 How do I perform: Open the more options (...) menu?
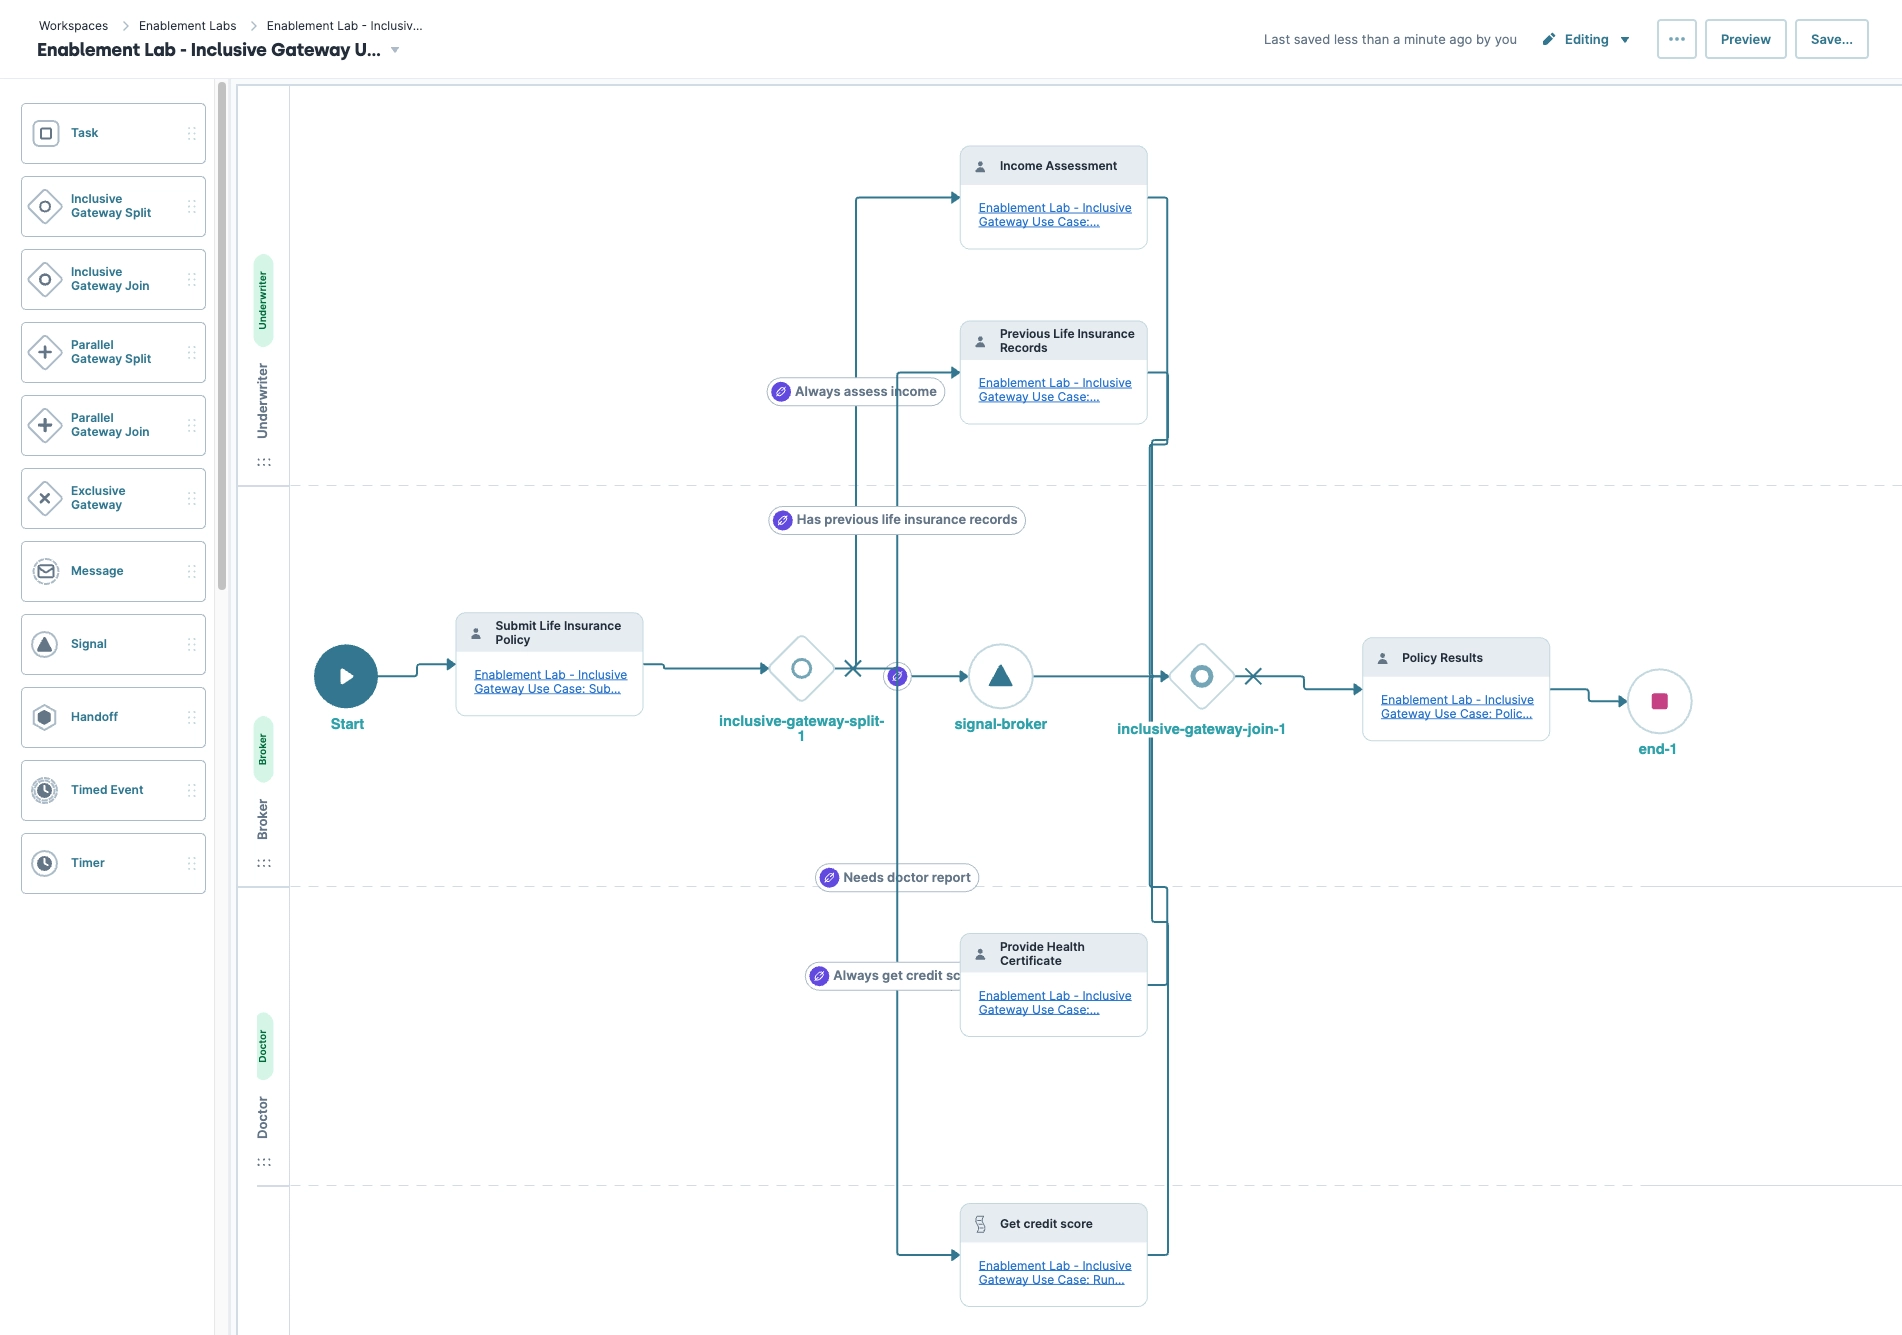pyautogui.click(x=1676, y=39)
